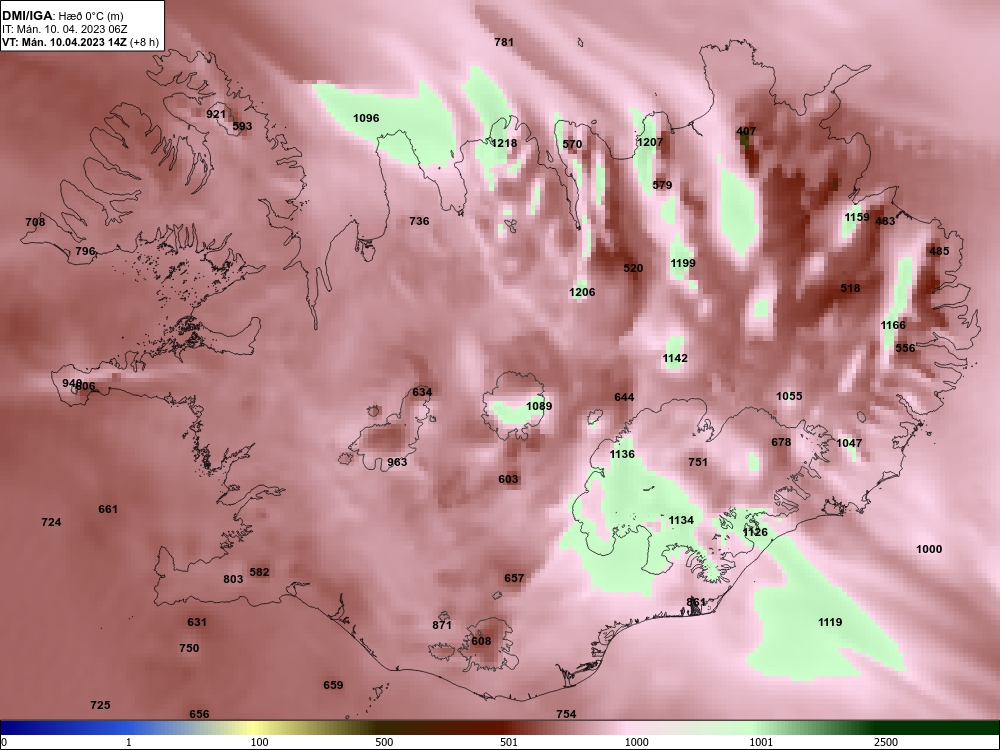The height and width of the screenshot is (750, 1000).
Task: Click the coastal map value 861
Action: (x=696, y=602)
